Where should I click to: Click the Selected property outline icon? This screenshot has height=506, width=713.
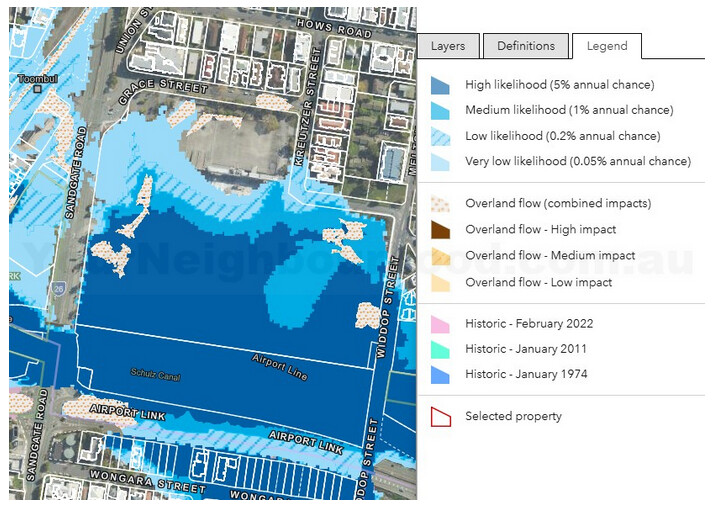point(440,417)
